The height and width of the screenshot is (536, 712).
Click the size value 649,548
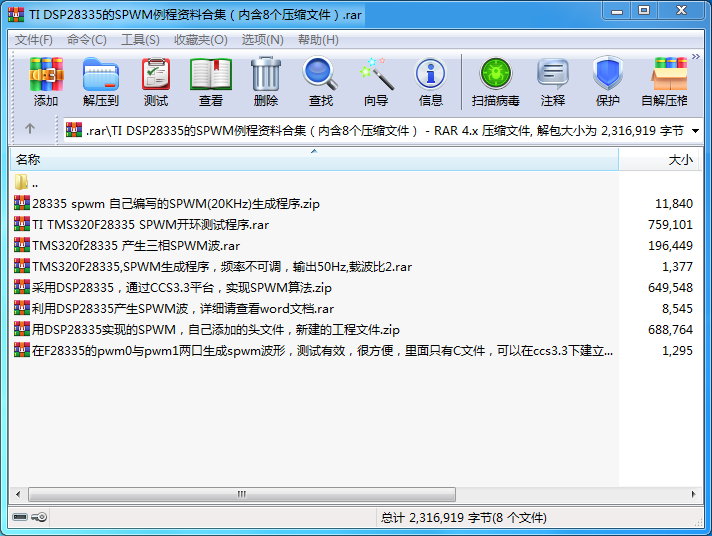coord(670,288)
